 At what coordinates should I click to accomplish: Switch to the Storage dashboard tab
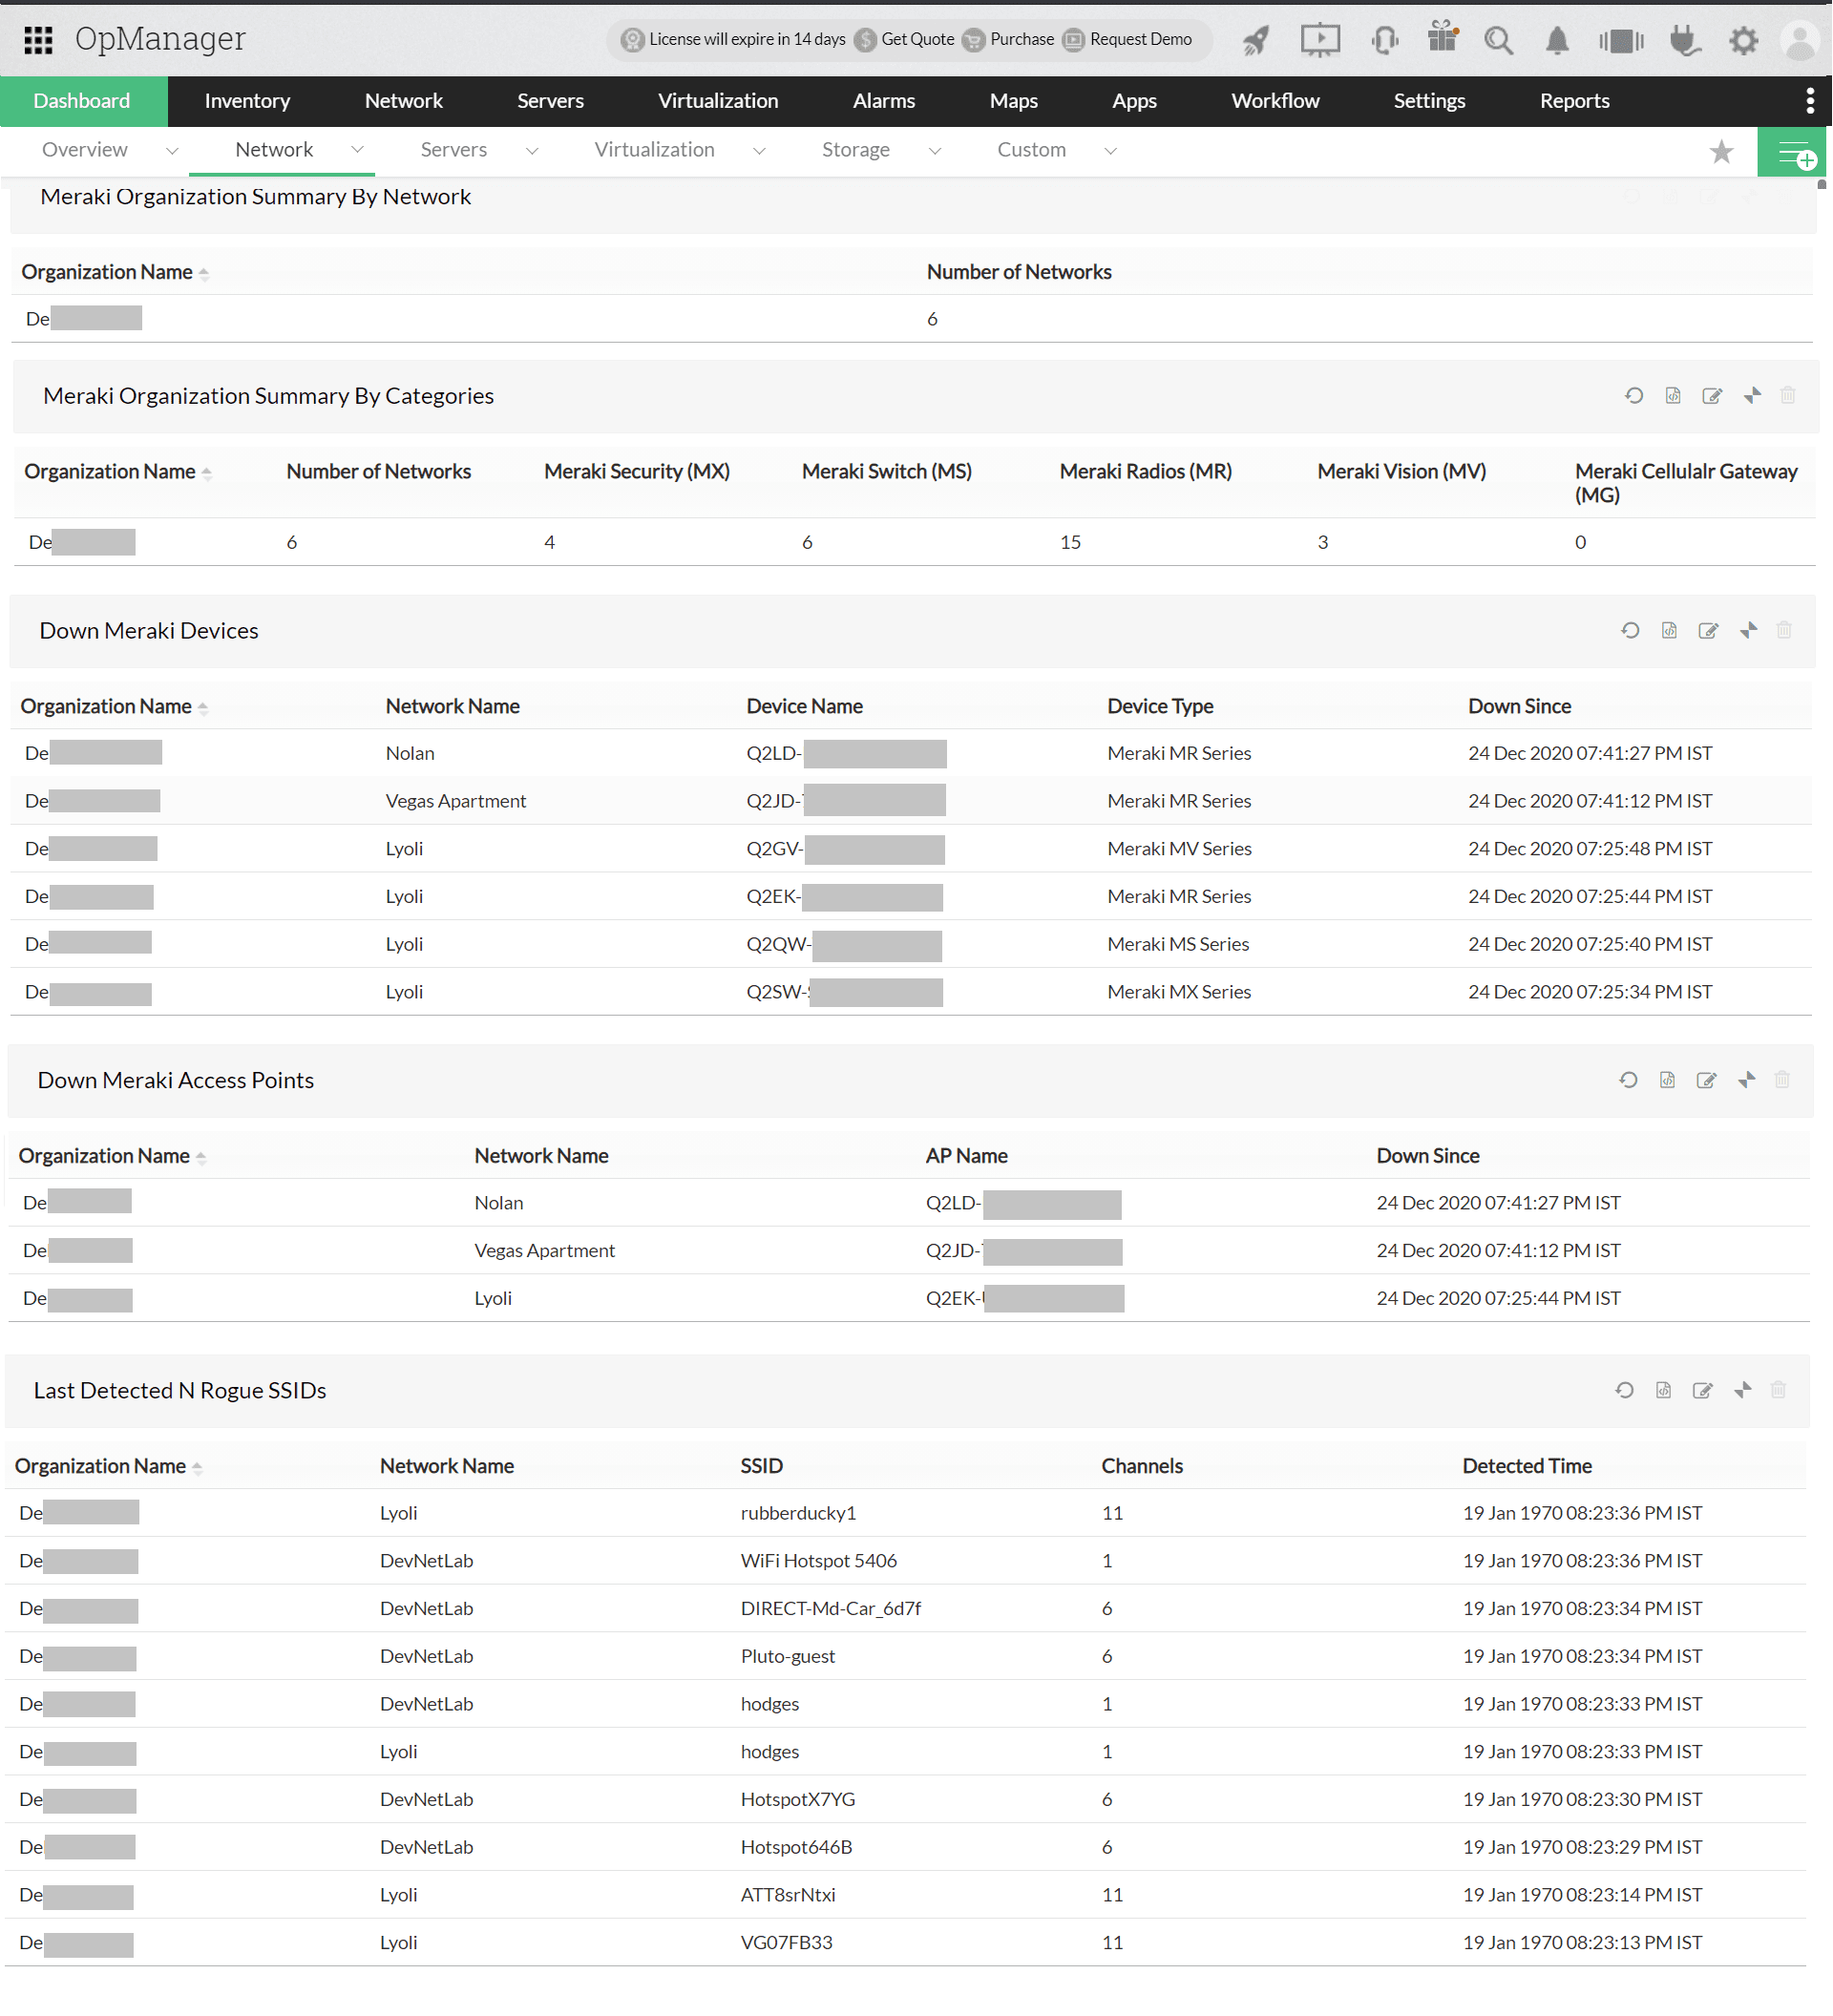(855, 150)
